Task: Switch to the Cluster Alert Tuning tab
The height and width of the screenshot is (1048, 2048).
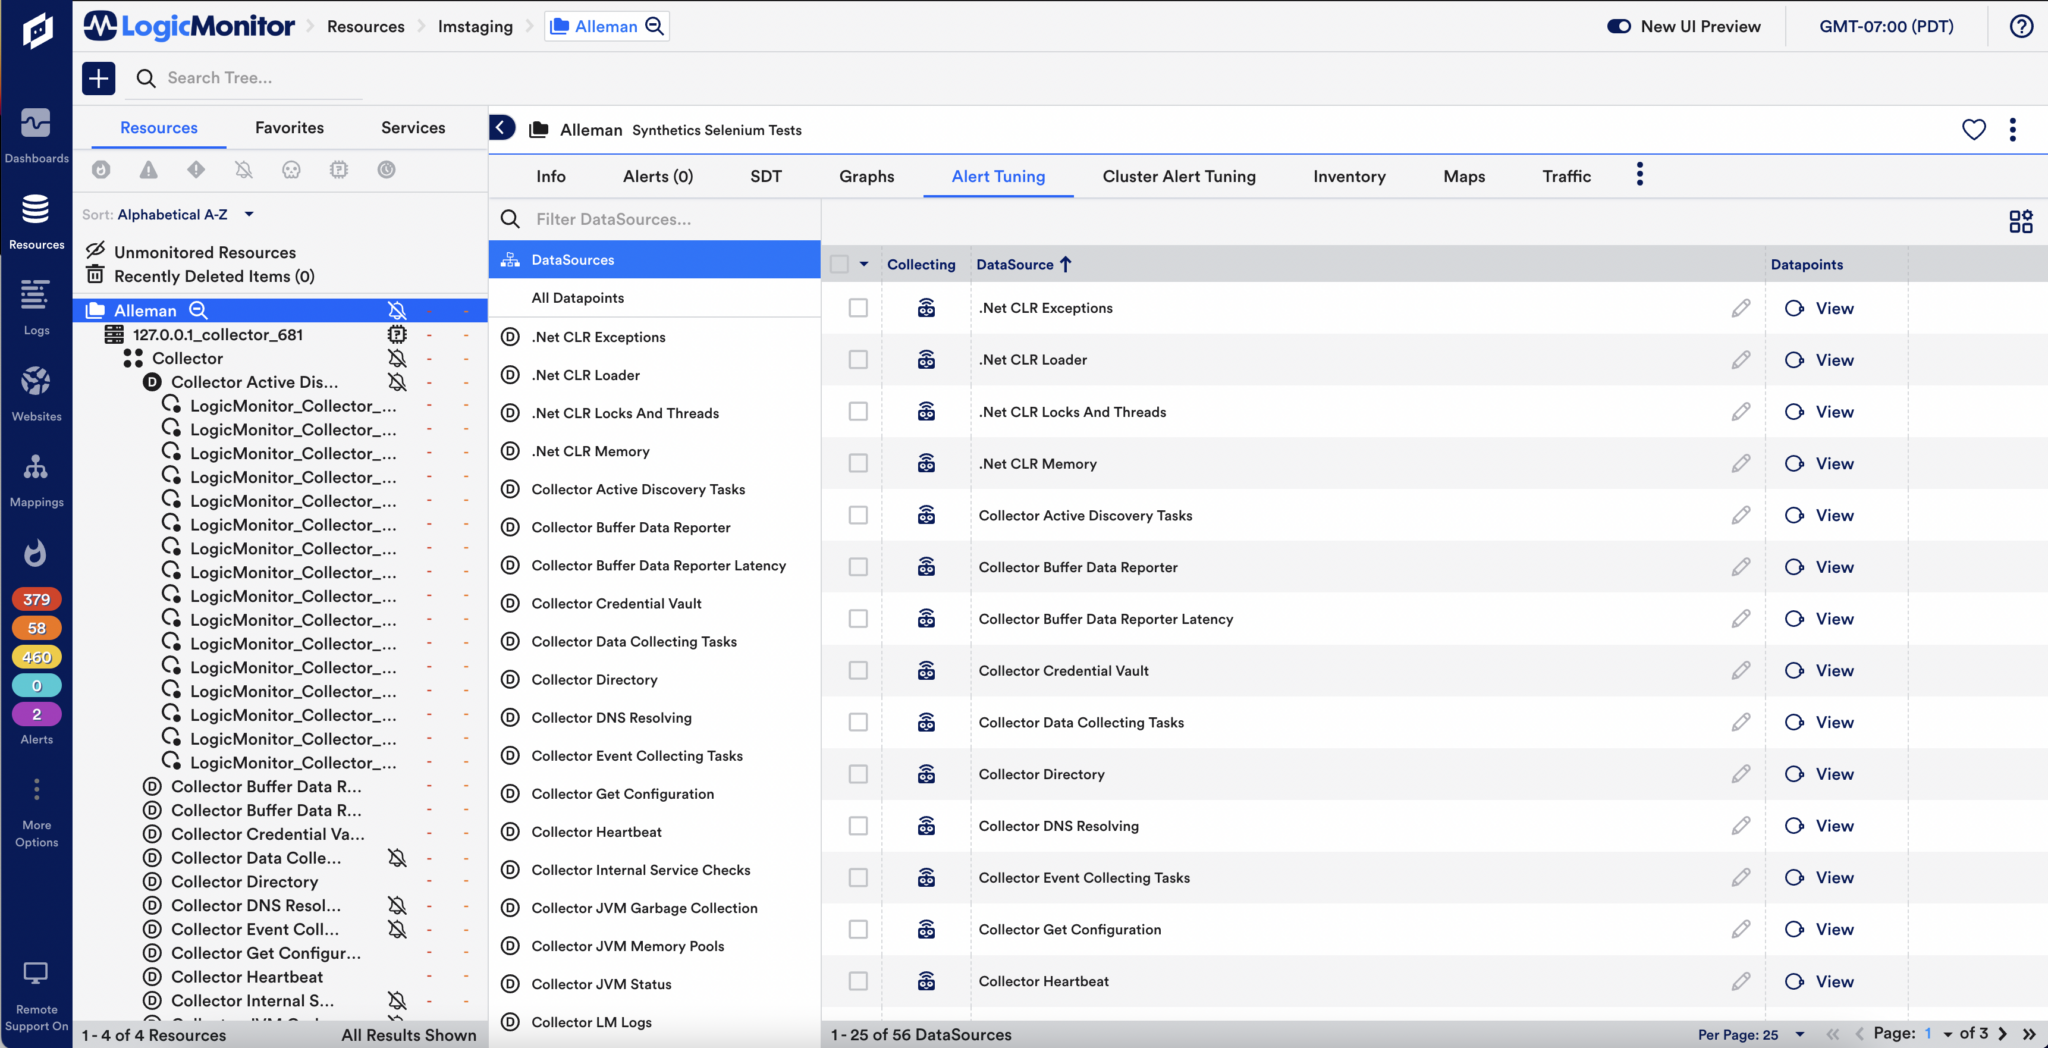Action: (1178, 176)
